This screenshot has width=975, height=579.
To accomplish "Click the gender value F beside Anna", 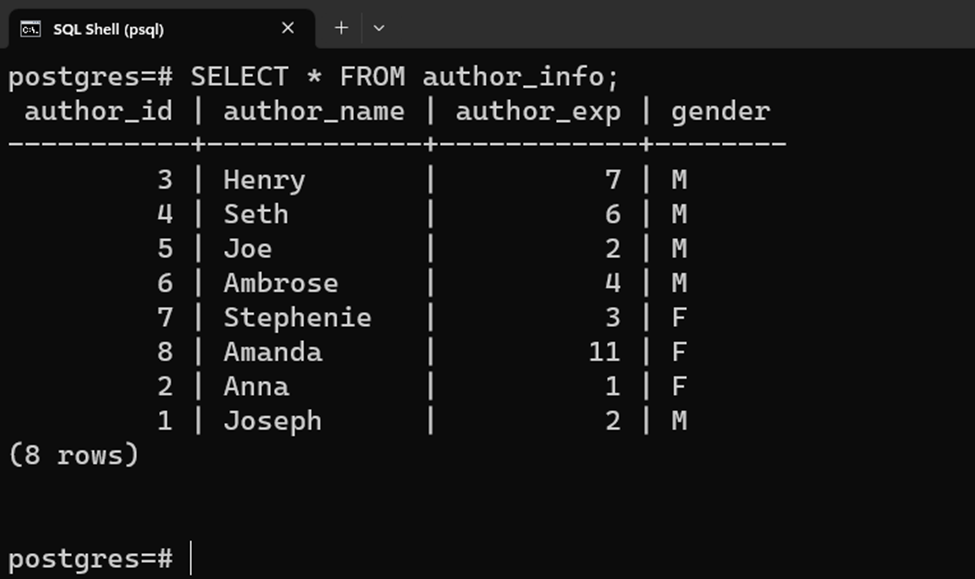I will [x=679, y=385].
